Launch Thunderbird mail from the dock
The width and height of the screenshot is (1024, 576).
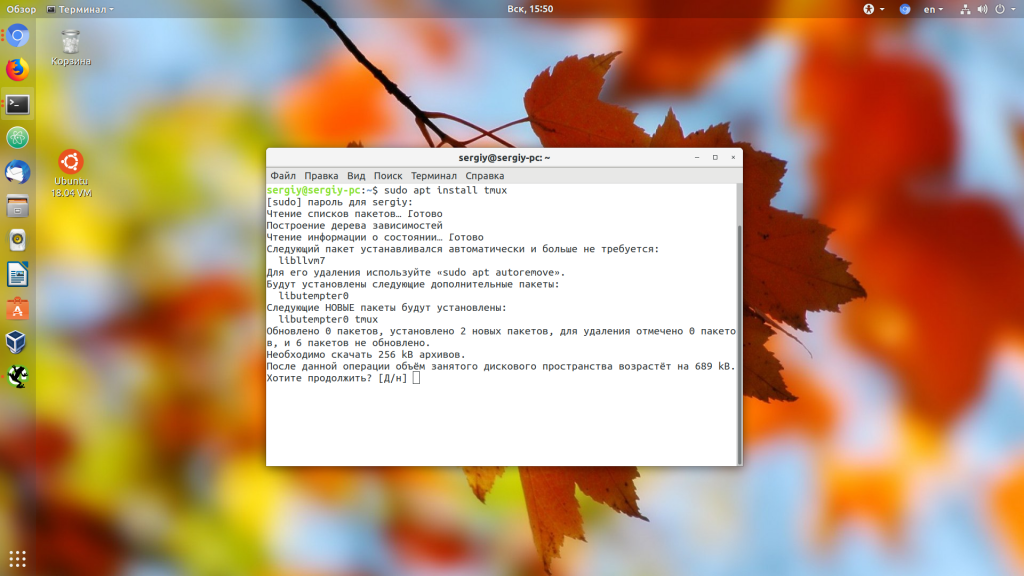click(x=18, y=172)
